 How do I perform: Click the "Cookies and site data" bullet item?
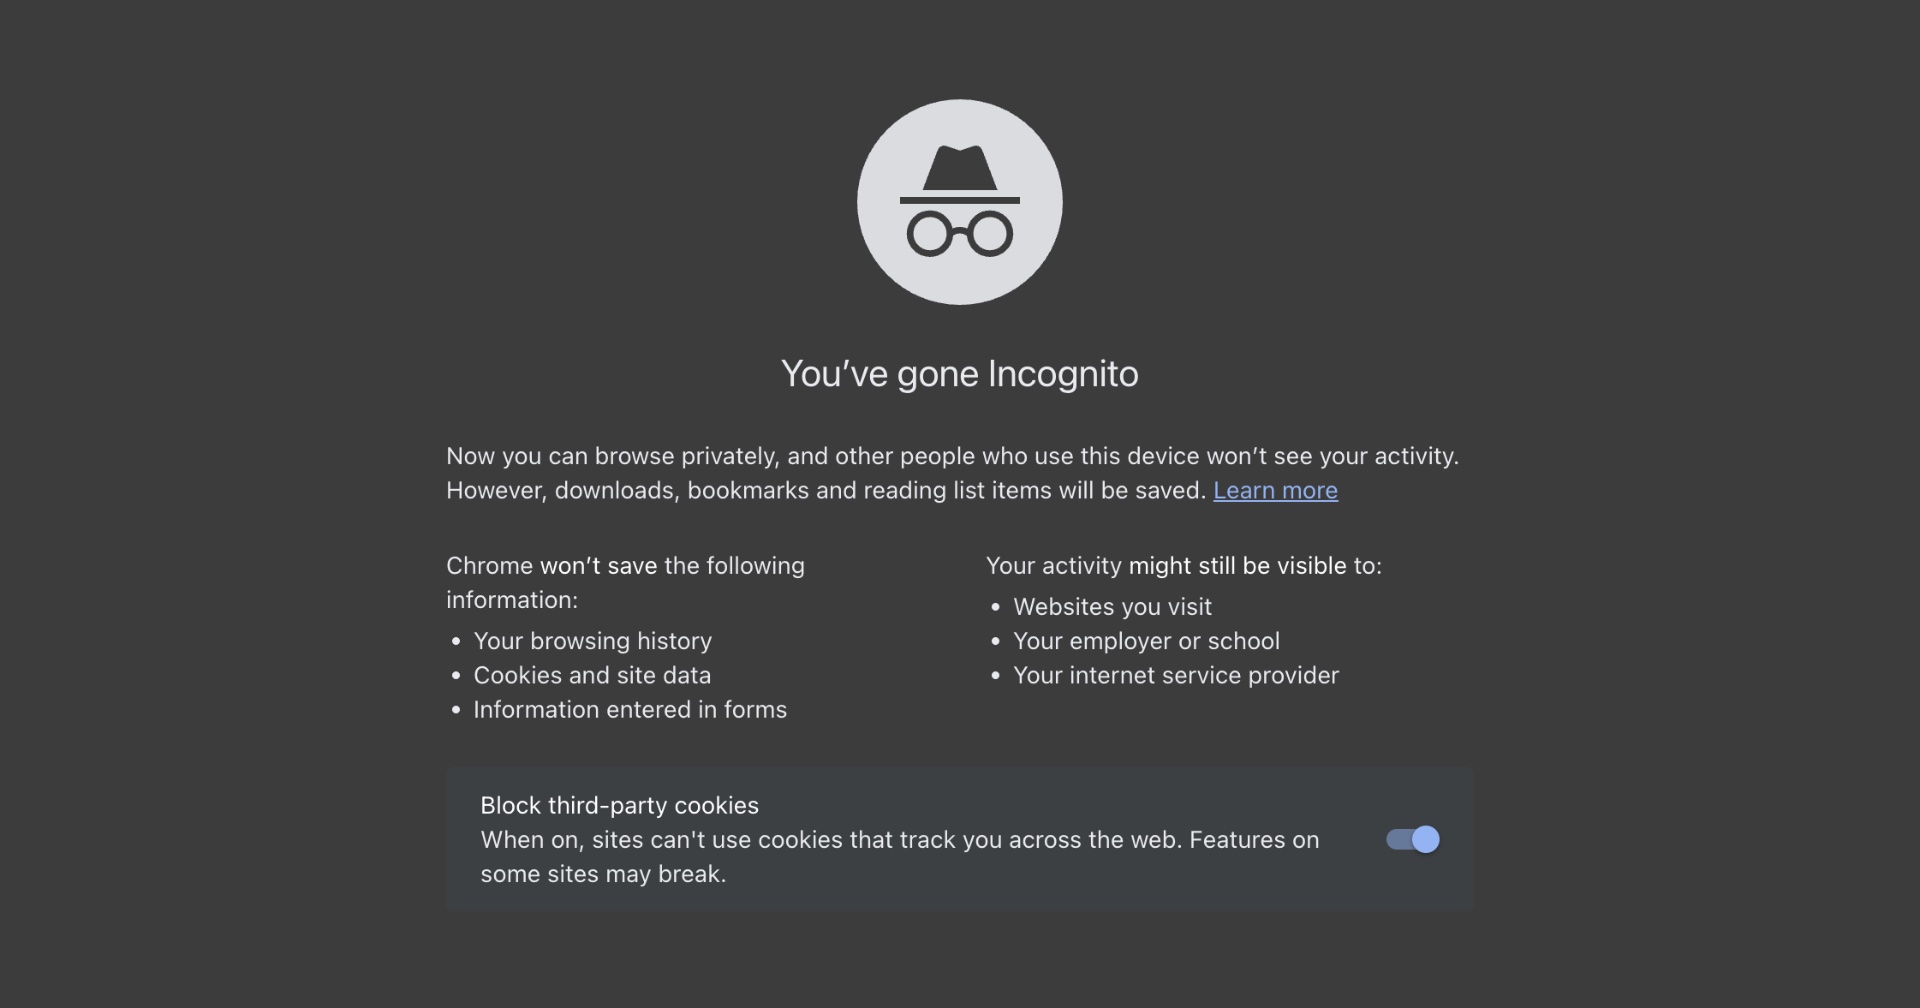[592, 675]
